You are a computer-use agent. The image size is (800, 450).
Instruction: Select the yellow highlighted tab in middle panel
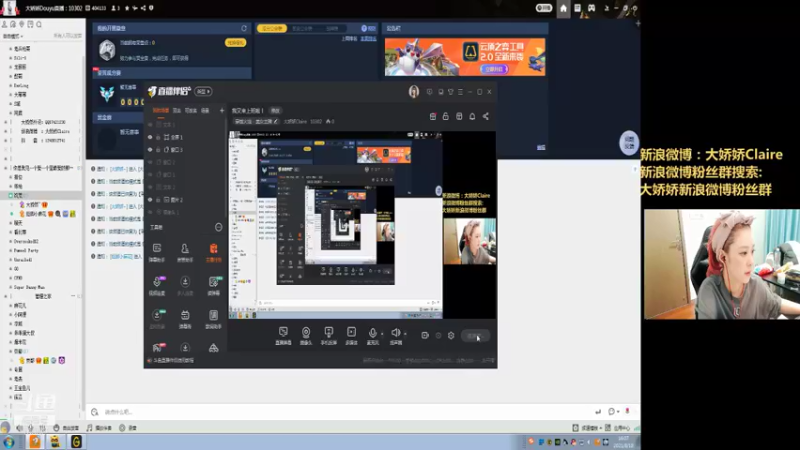point(272,29)
